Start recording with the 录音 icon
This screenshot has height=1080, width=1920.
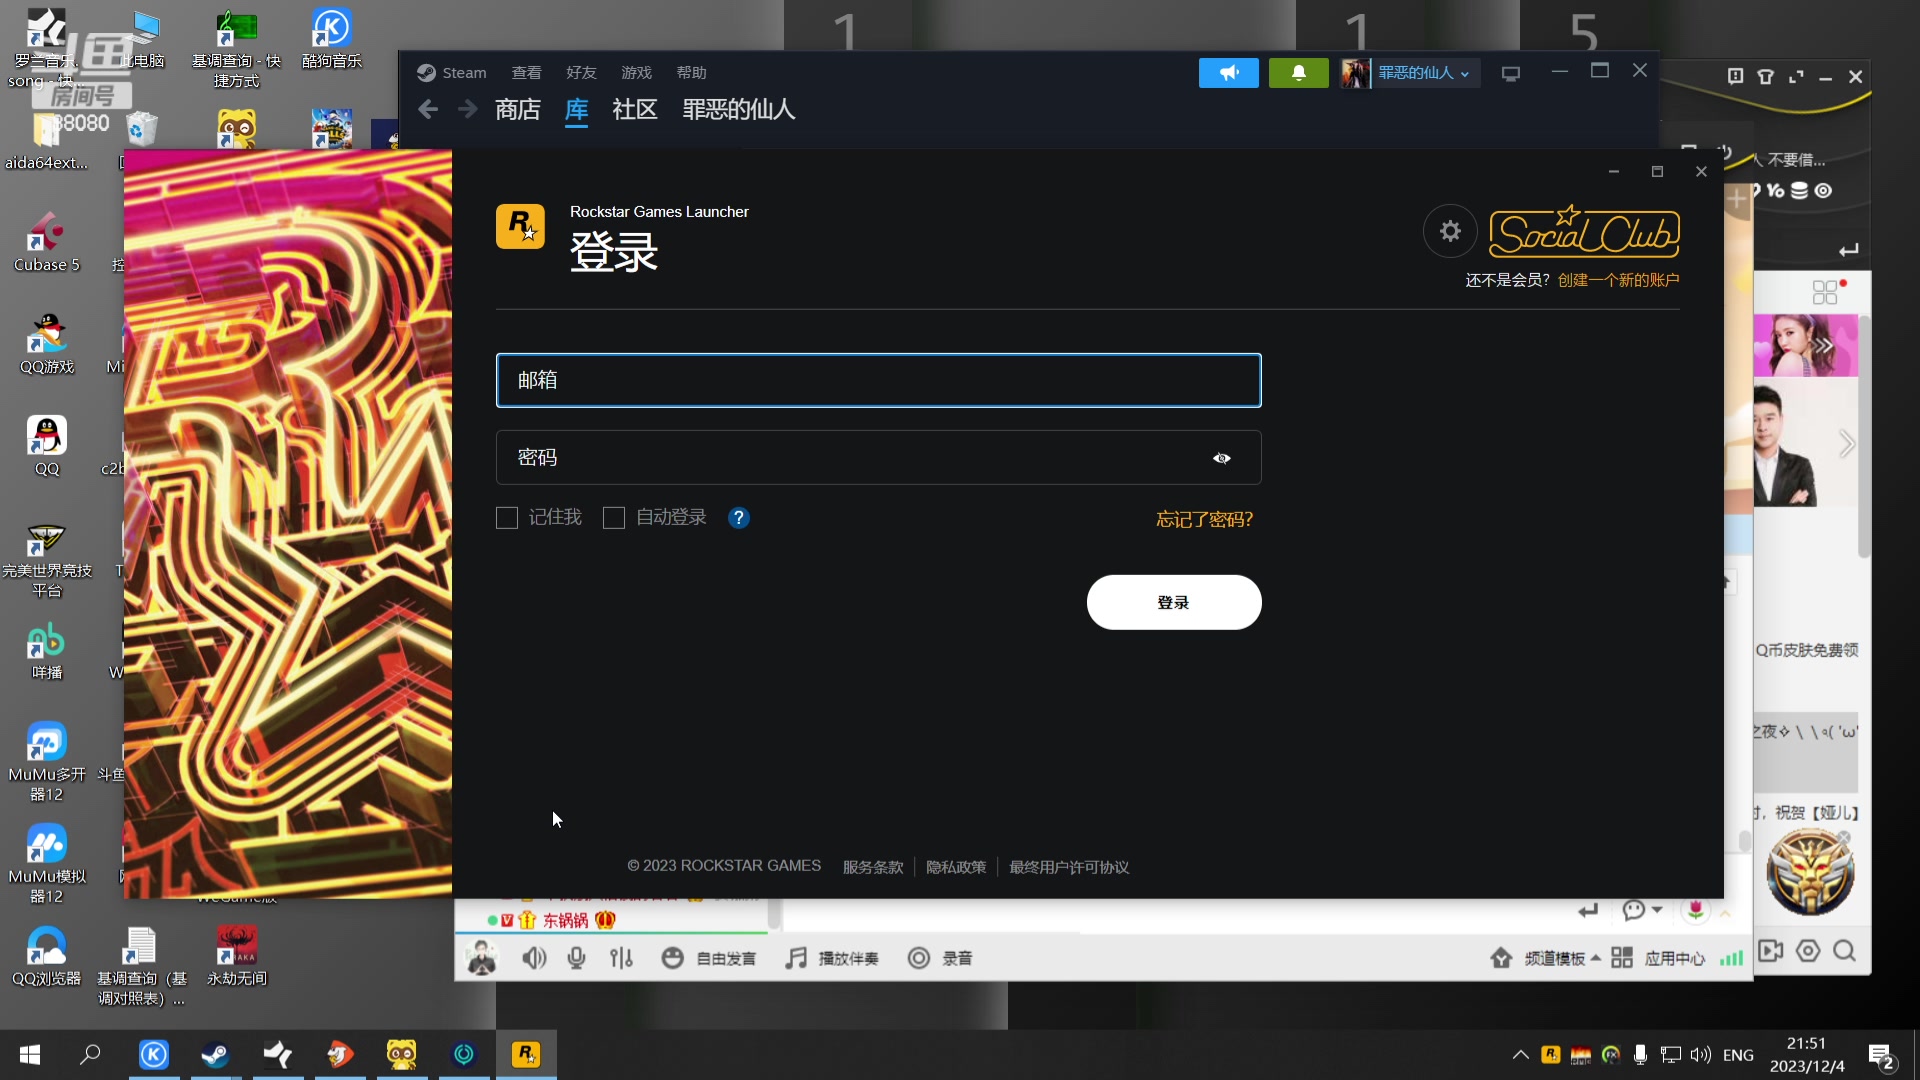coord(920,957)
